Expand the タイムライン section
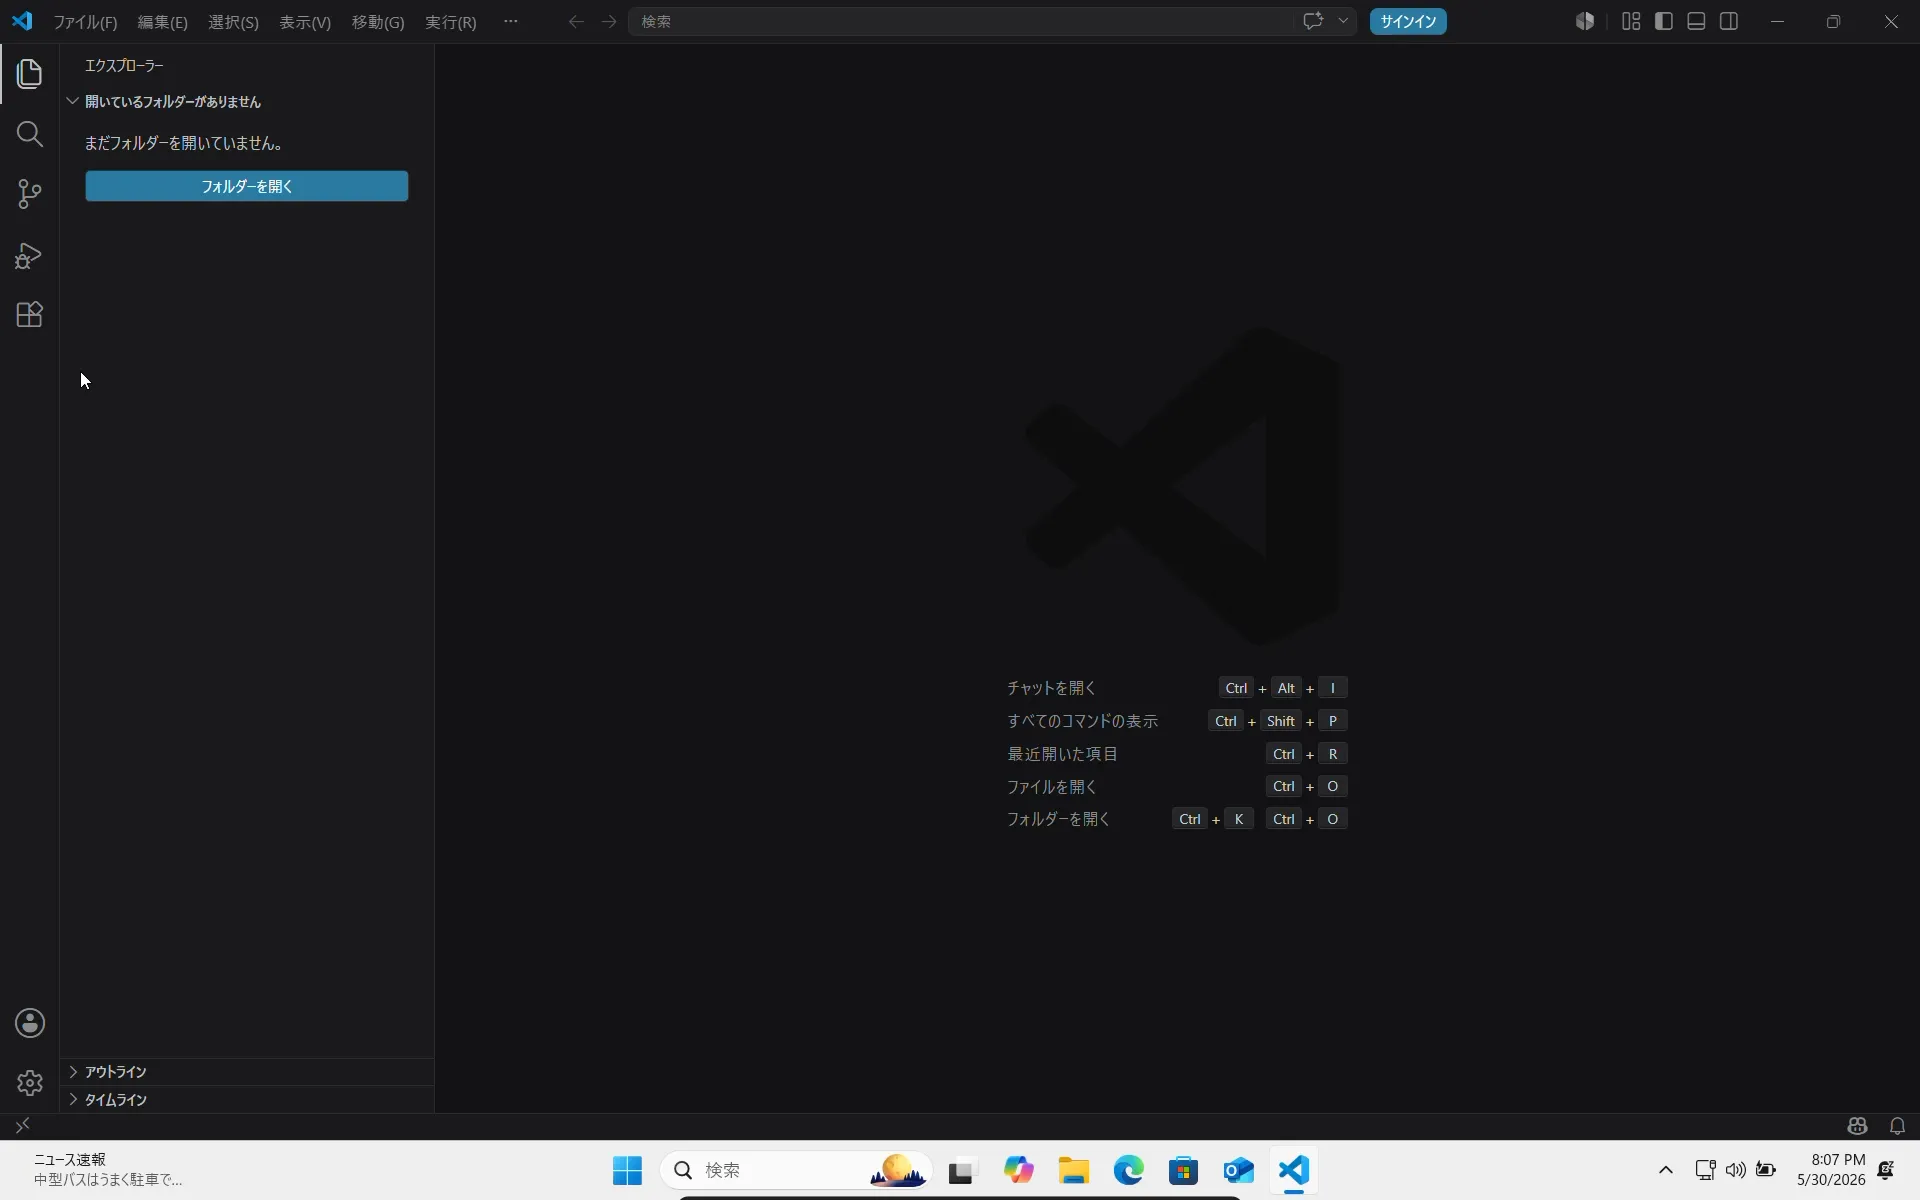The image size is (1920, 1200). point(247,1100)
